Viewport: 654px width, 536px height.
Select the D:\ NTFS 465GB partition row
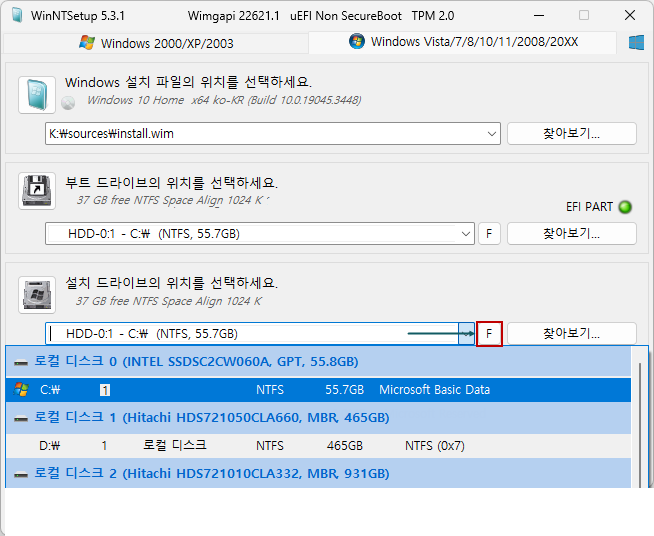click(318, 446)
